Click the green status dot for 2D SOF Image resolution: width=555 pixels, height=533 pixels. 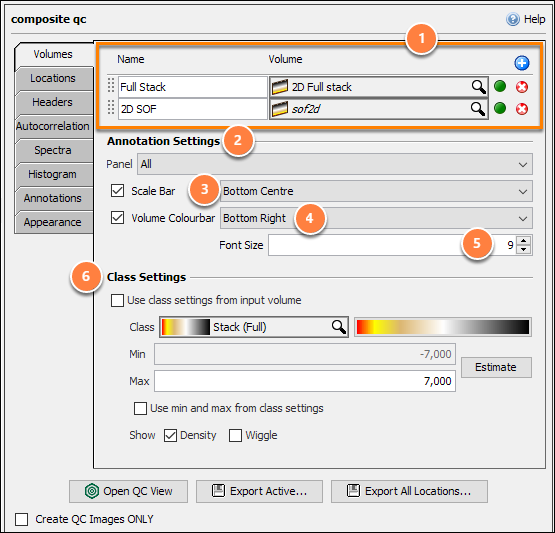pos(500,108)
